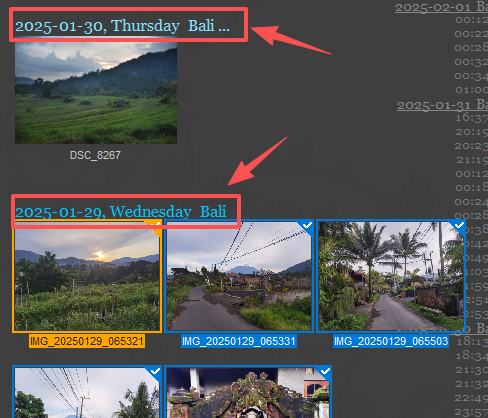This screenshot has width=488, height=418.
Task: Click the IMG_20250129_065331 filename label
Action: coord(239,341)
